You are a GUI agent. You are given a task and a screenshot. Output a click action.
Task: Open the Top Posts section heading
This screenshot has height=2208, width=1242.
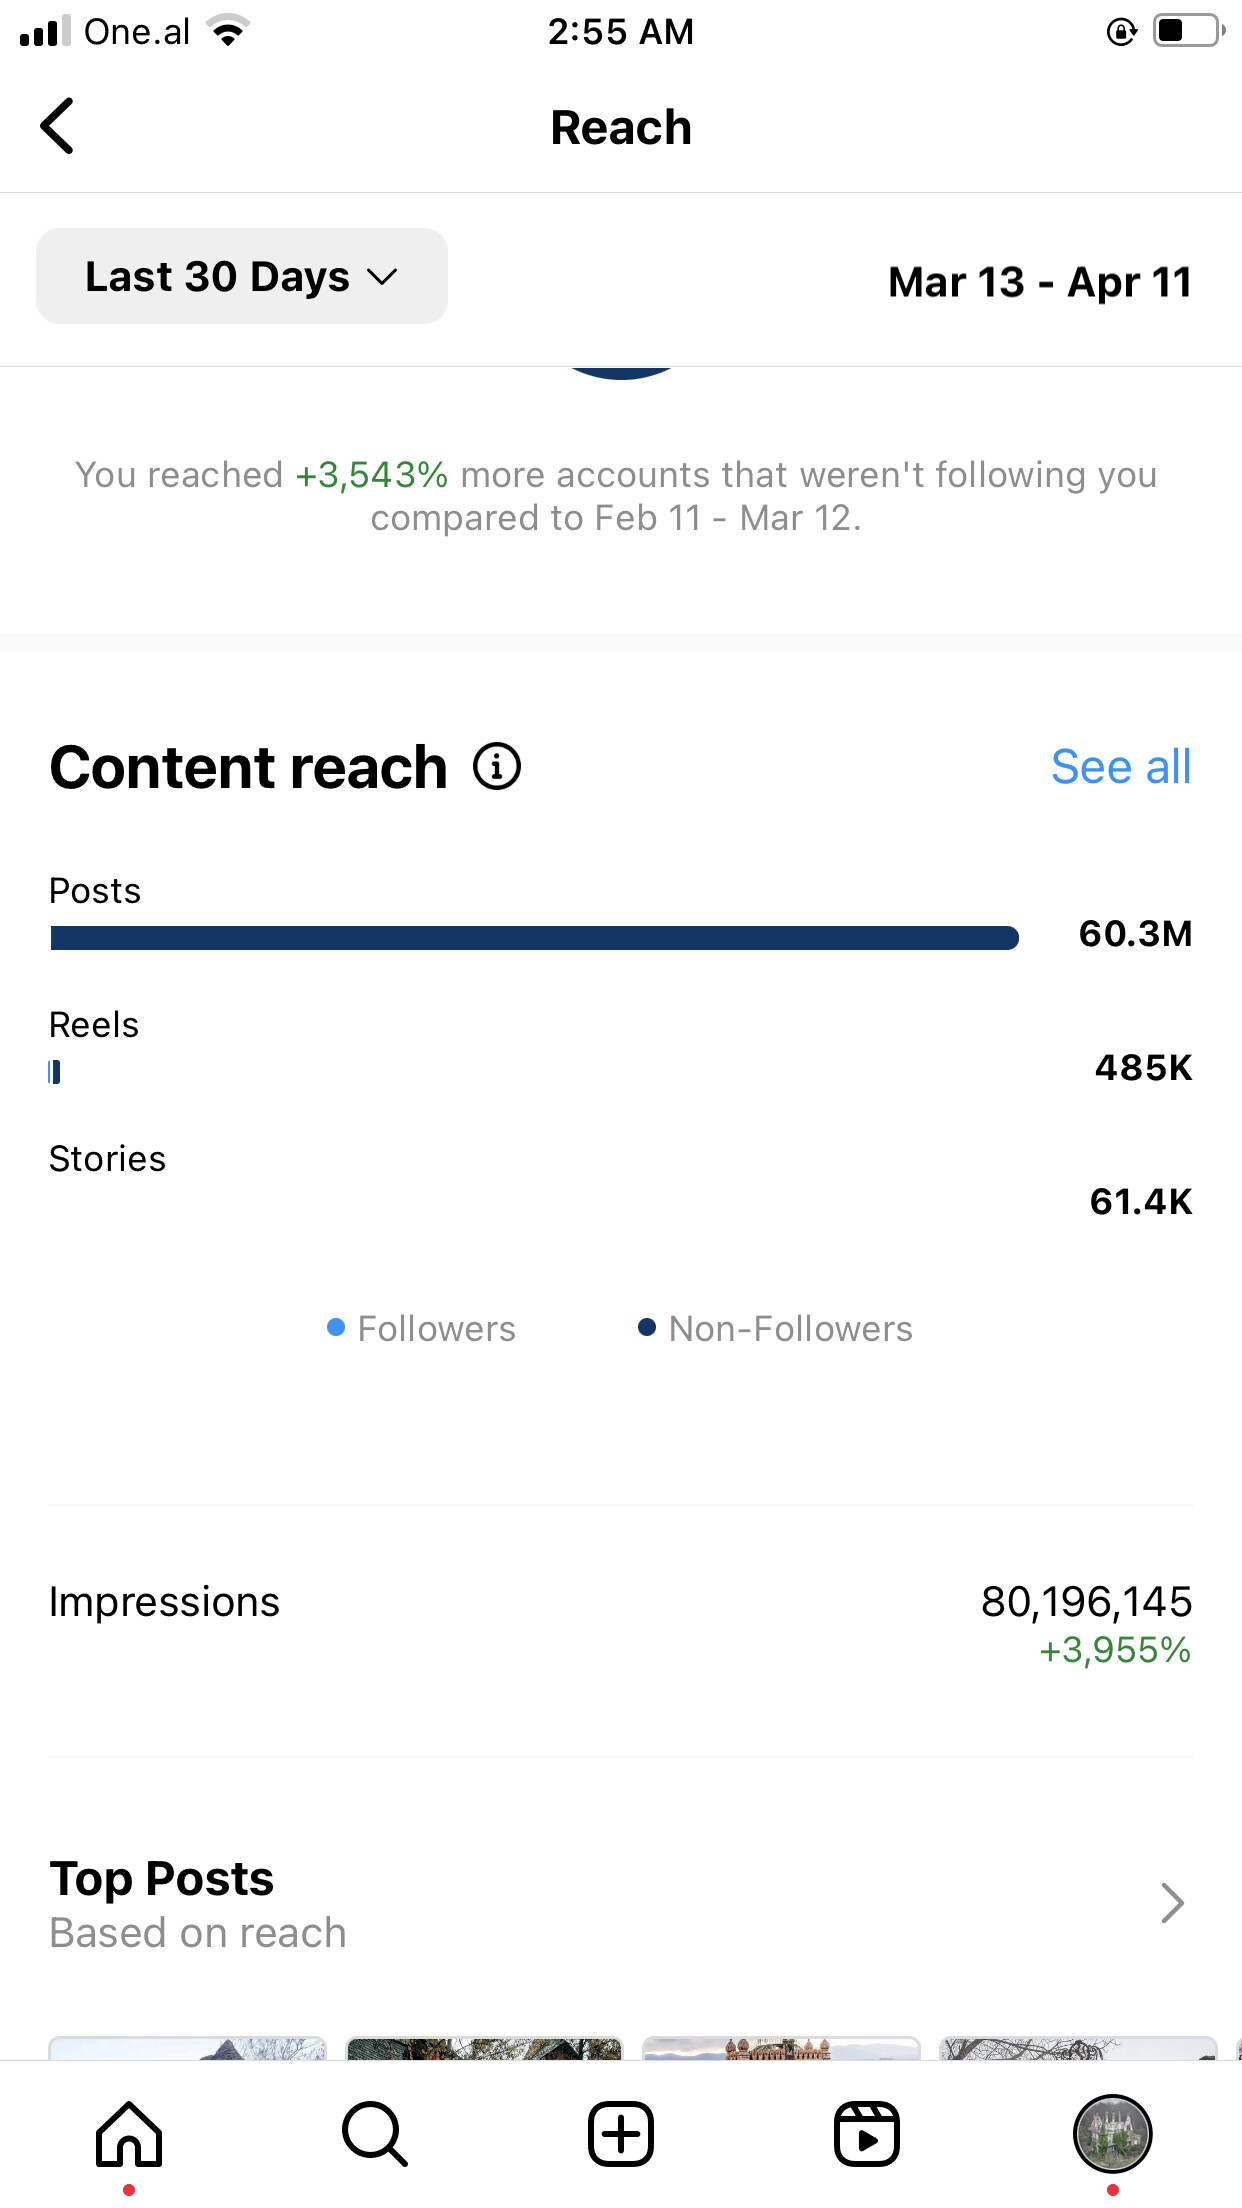162,1879
